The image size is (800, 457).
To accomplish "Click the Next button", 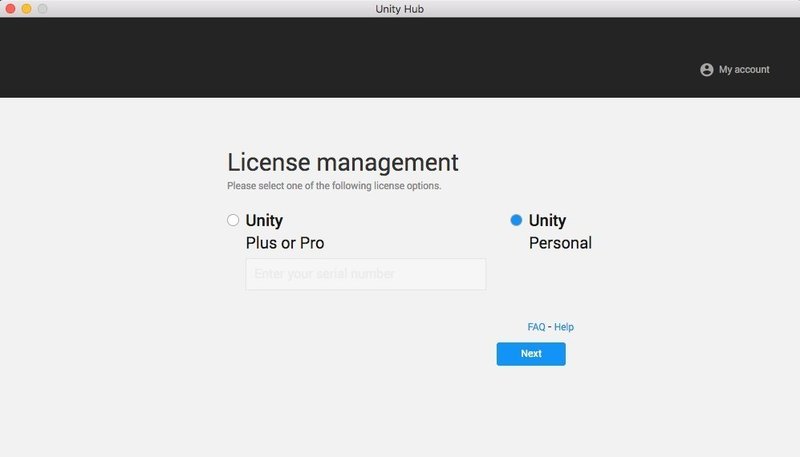I will coord(531,353).
